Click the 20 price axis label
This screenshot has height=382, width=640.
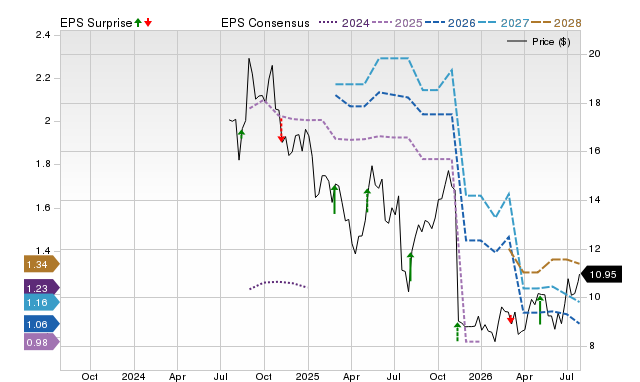pos(594,53)
